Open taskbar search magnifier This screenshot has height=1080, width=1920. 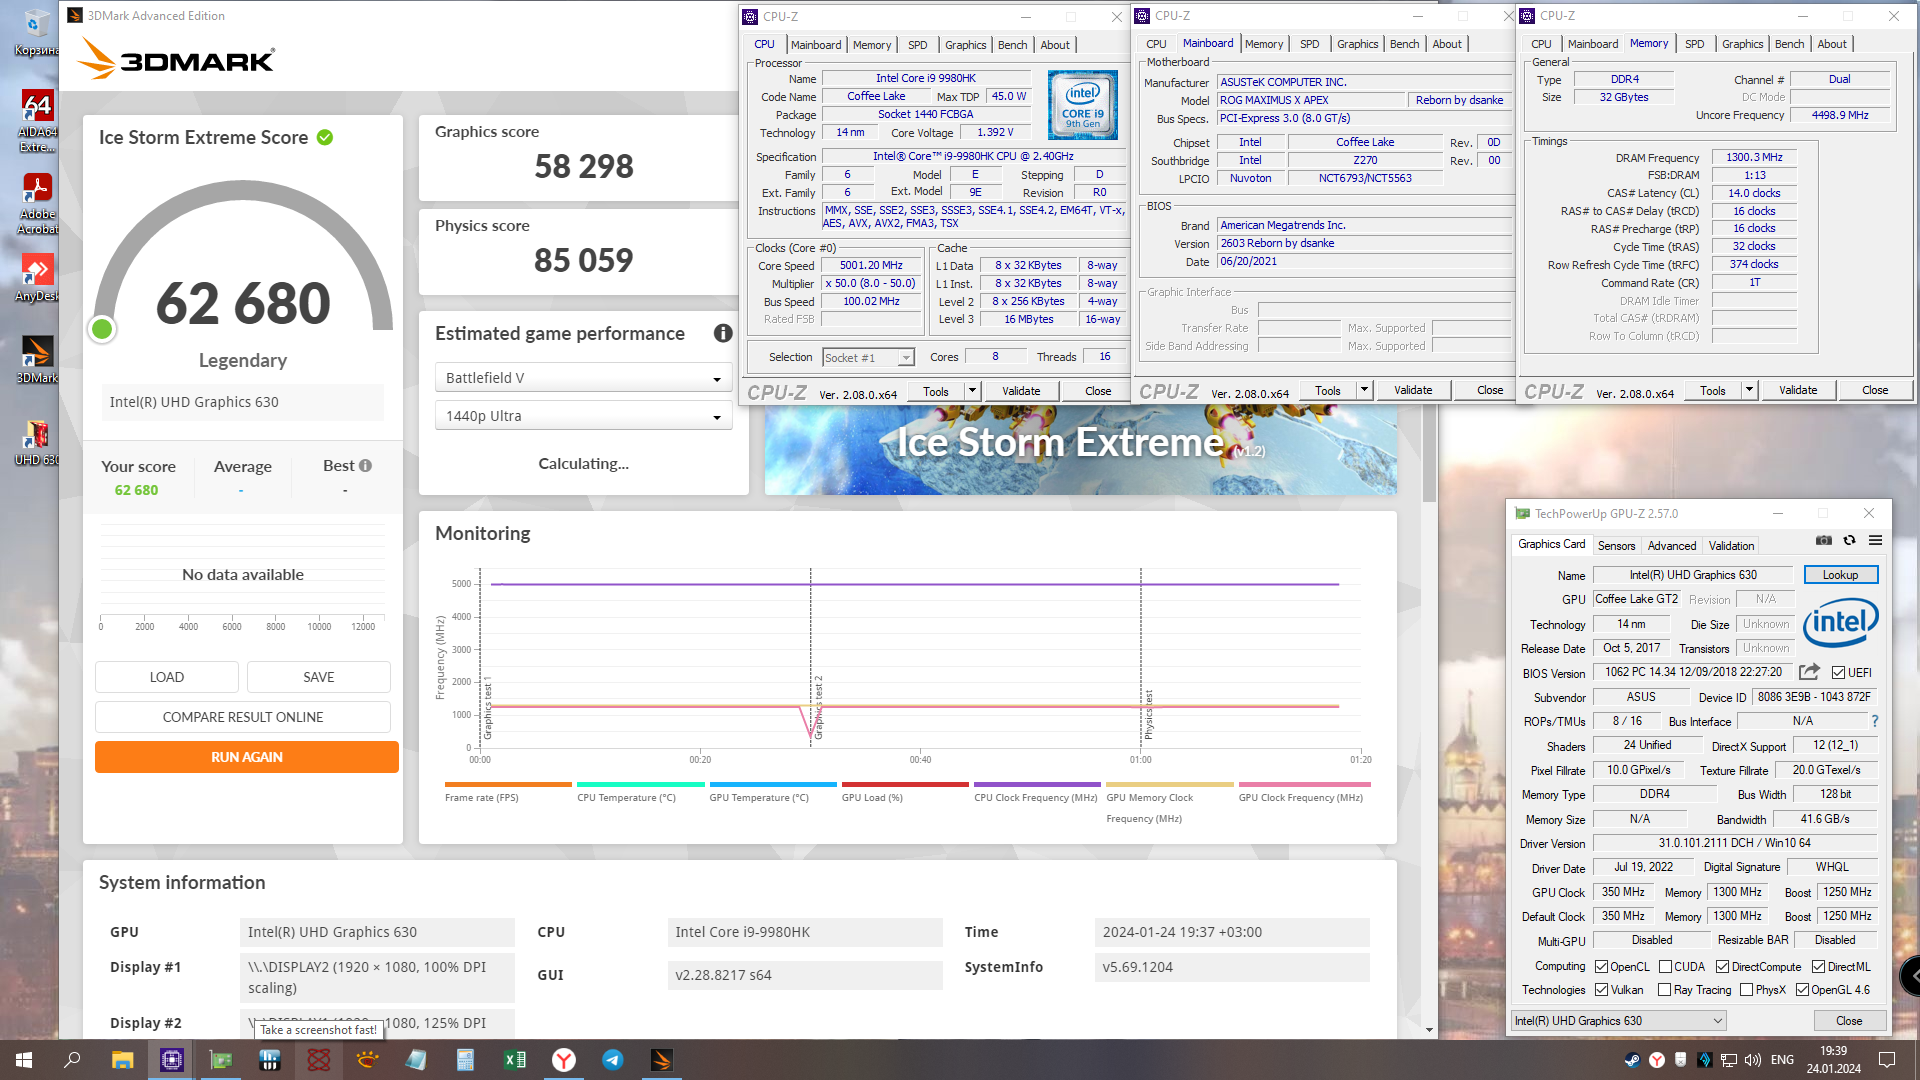click(72, 1060)
